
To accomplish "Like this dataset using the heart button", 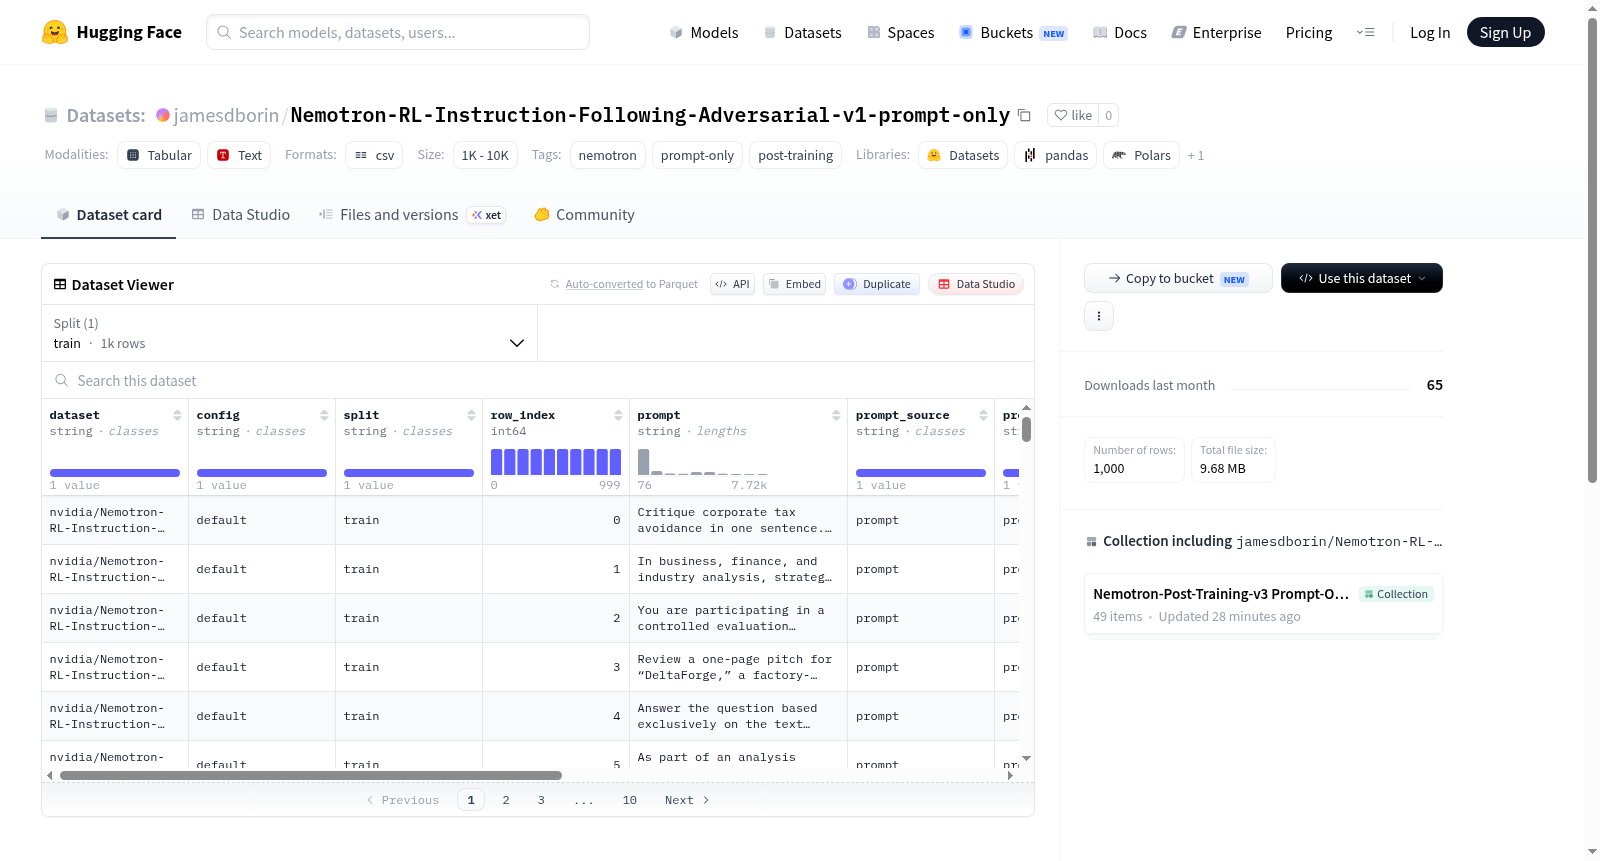I will [1073, 115].
